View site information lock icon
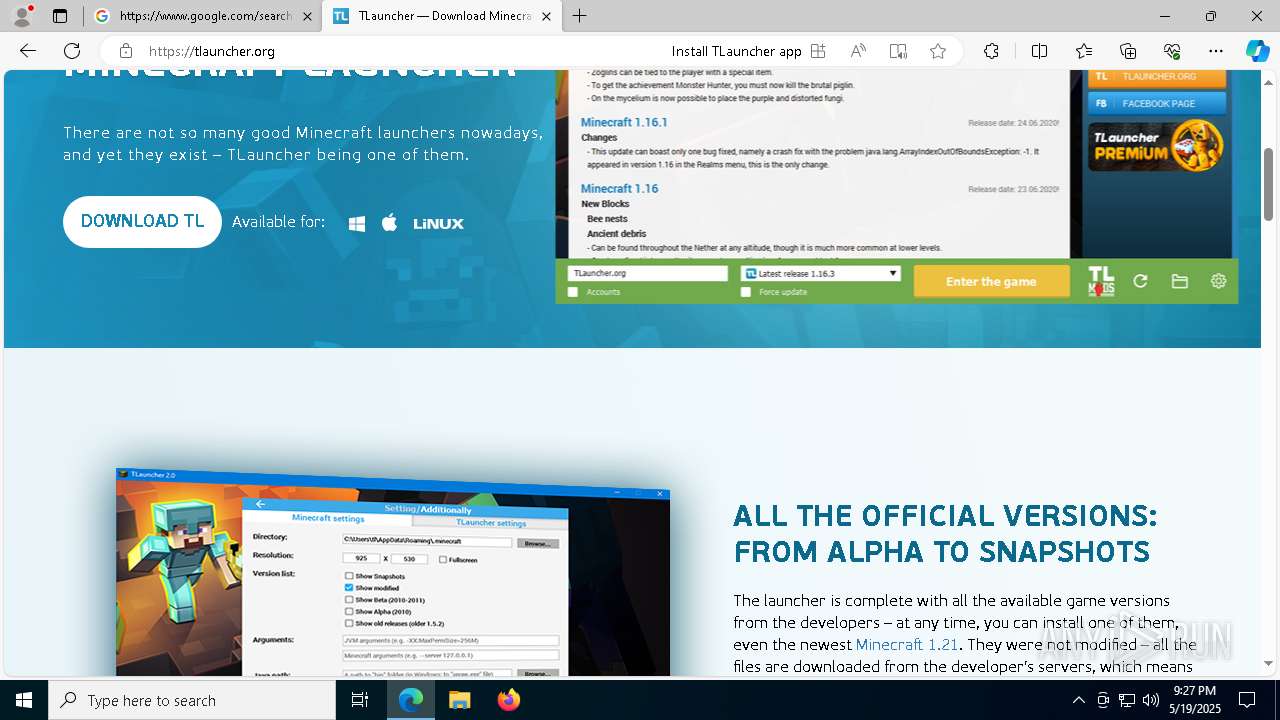 coord(126,51)
